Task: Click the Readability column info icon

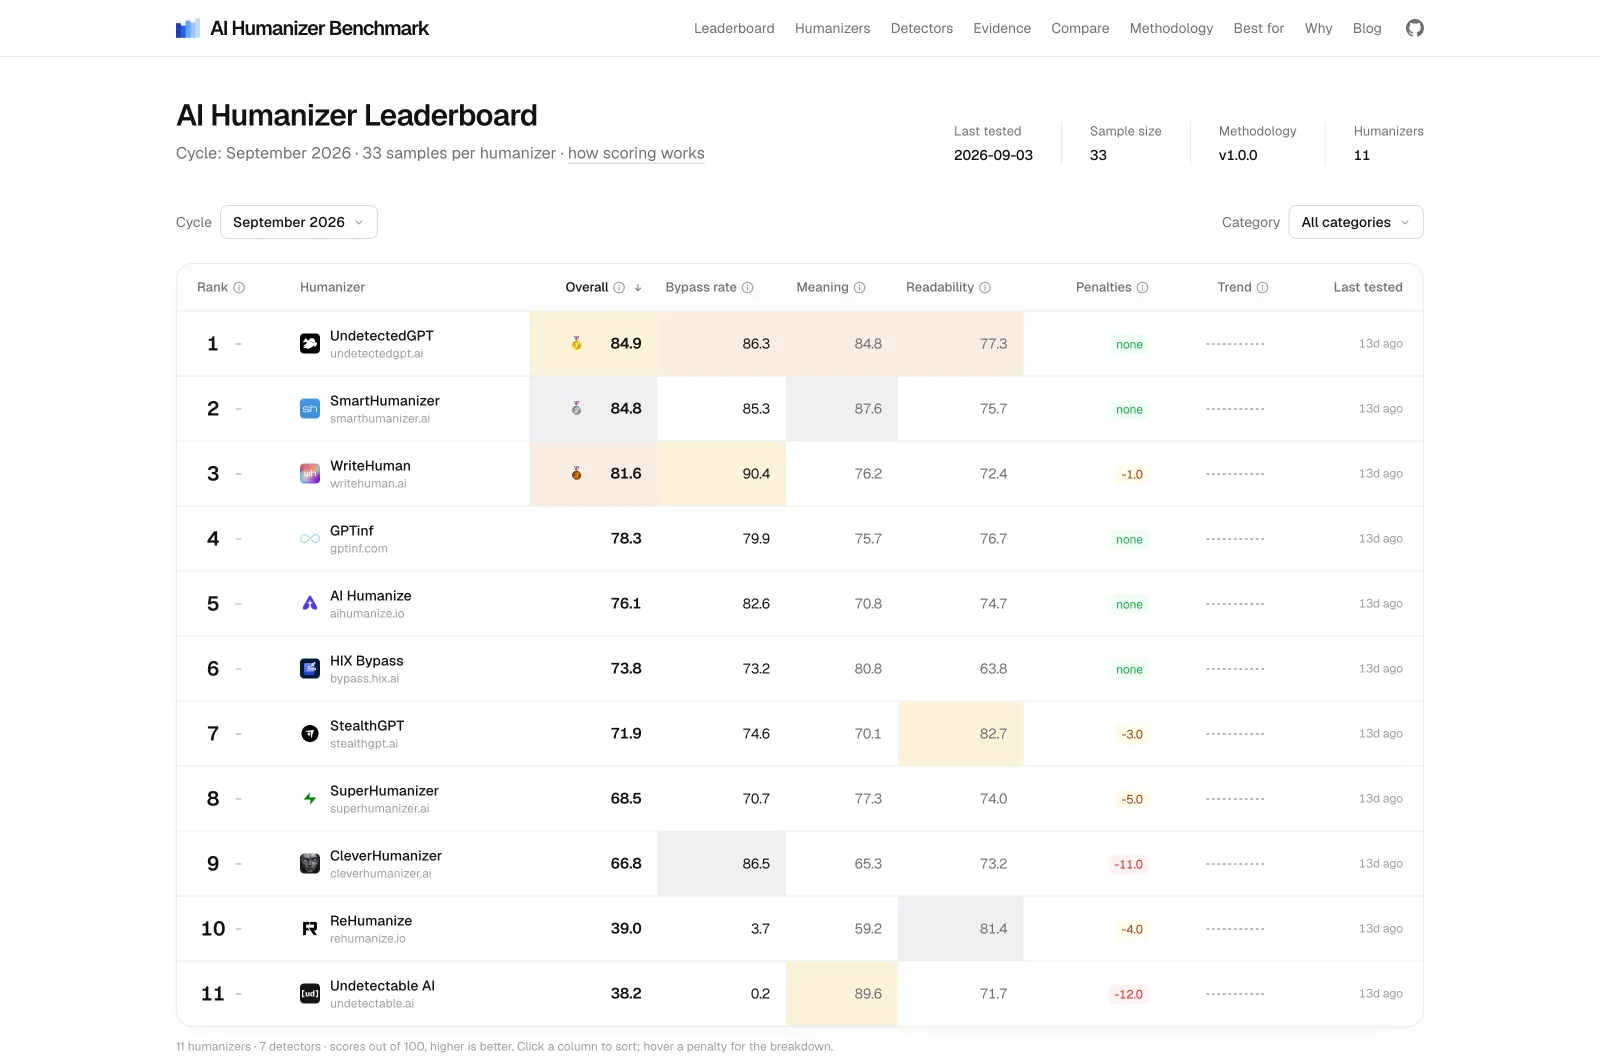Action: point(985,287)
